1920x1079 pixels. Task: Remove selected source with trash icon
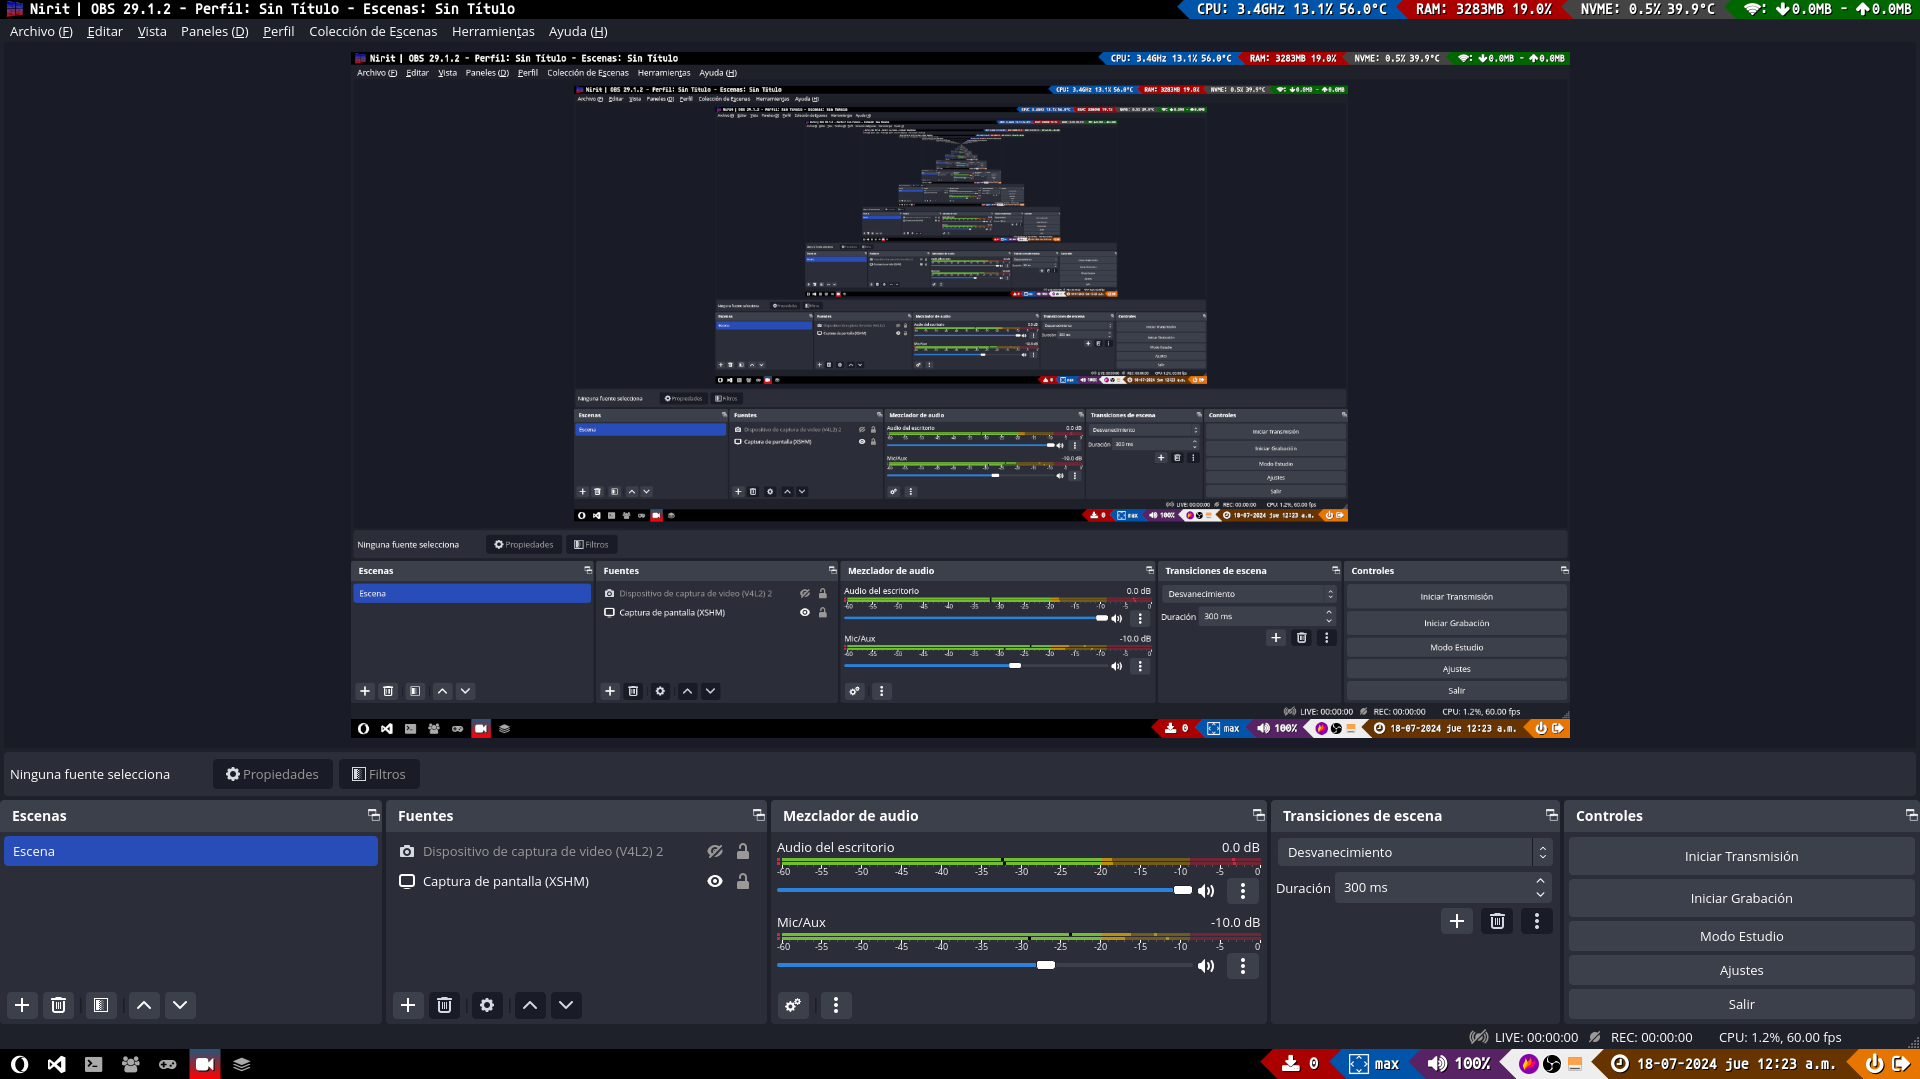click(444, 1005)
